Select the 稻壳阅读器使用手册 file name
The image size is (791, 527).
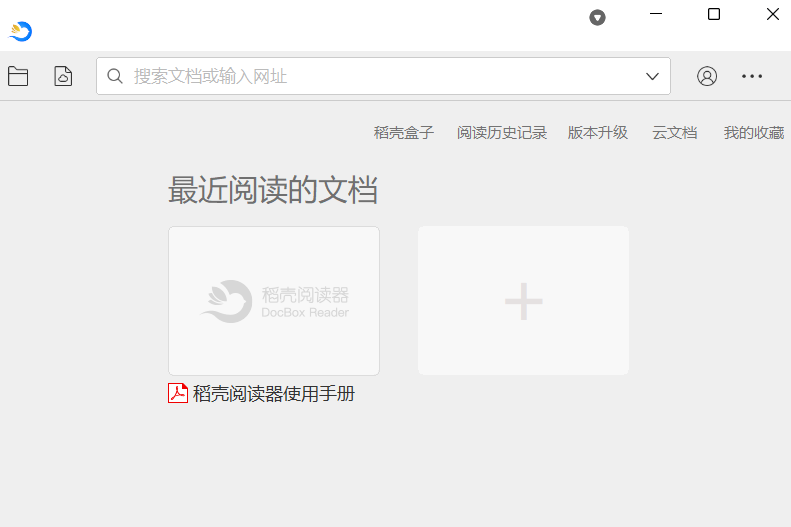[274, 394]
